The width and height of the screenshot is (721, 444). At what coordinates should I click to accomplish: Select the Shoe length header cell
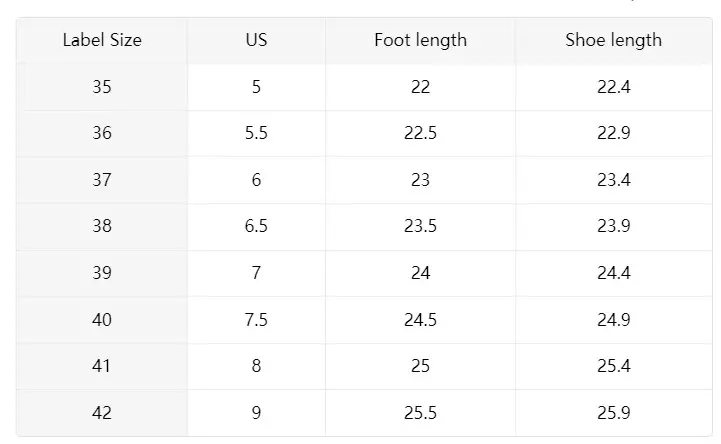(x=614, y=40)
